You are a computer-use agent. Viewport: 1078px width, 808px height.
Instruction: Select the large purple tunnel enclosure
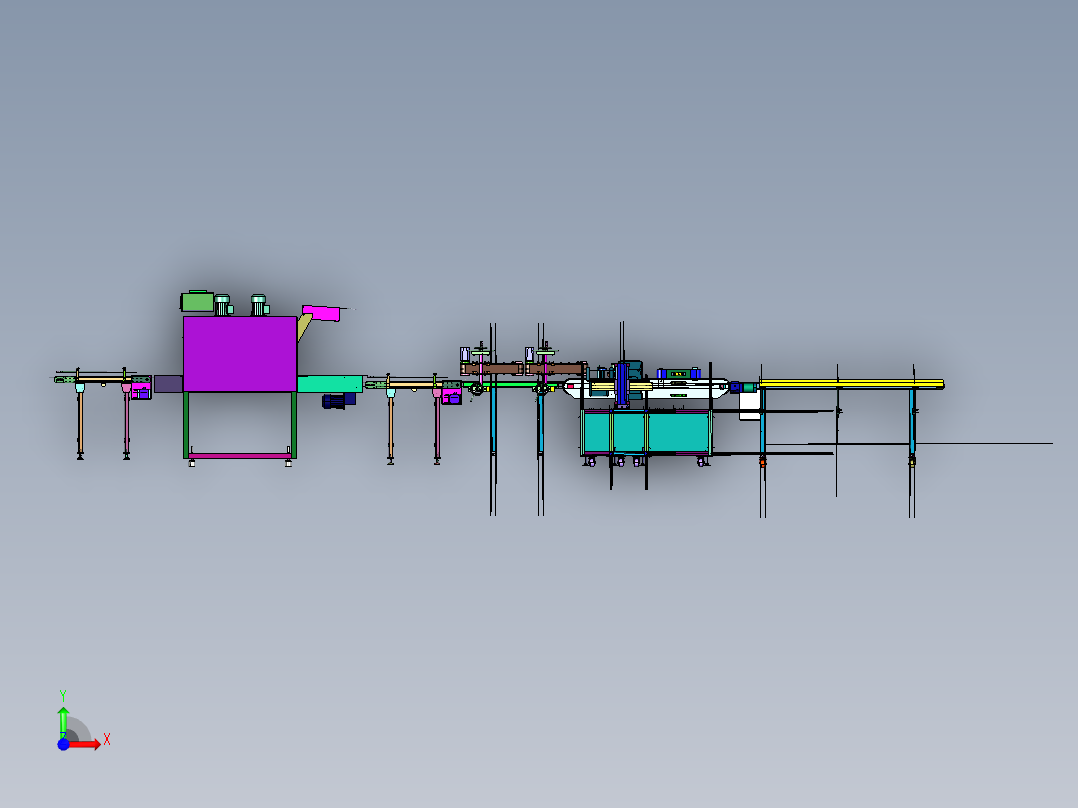(240, 354)
